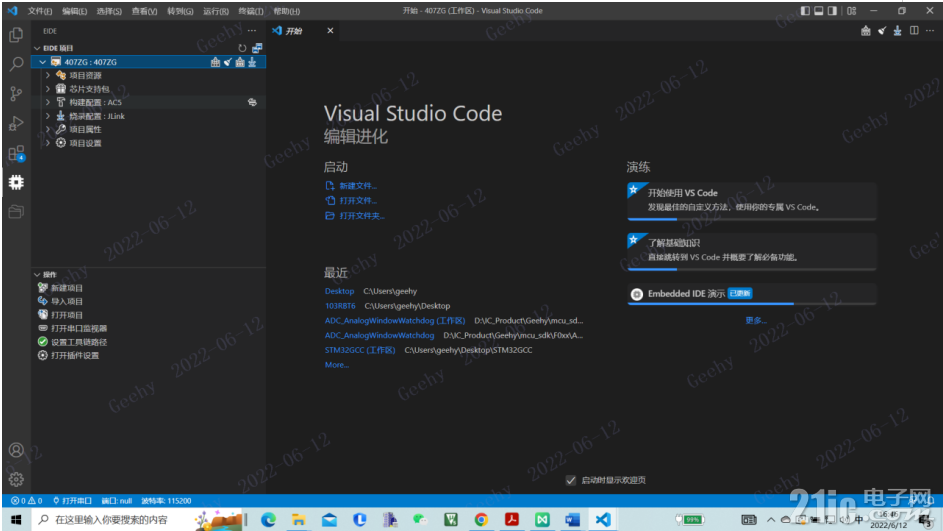Expand the 项目设置 tree node
The width and height of the screenshot is (943, 531).
pos(48,143)
